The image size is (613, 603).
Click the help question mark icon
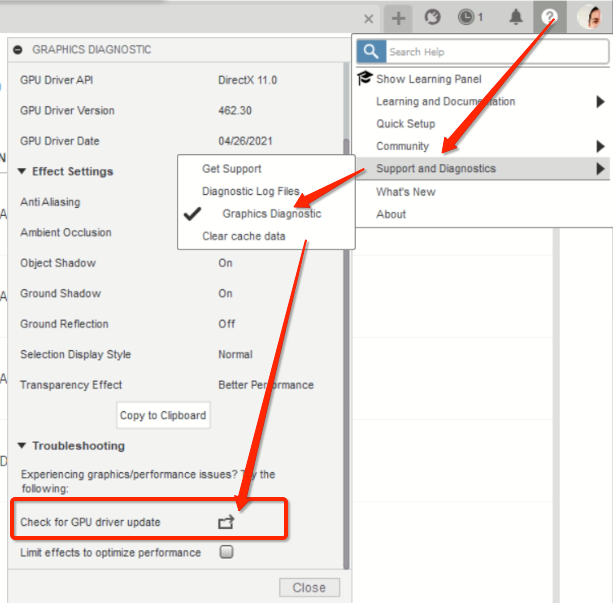pos(549,17)
